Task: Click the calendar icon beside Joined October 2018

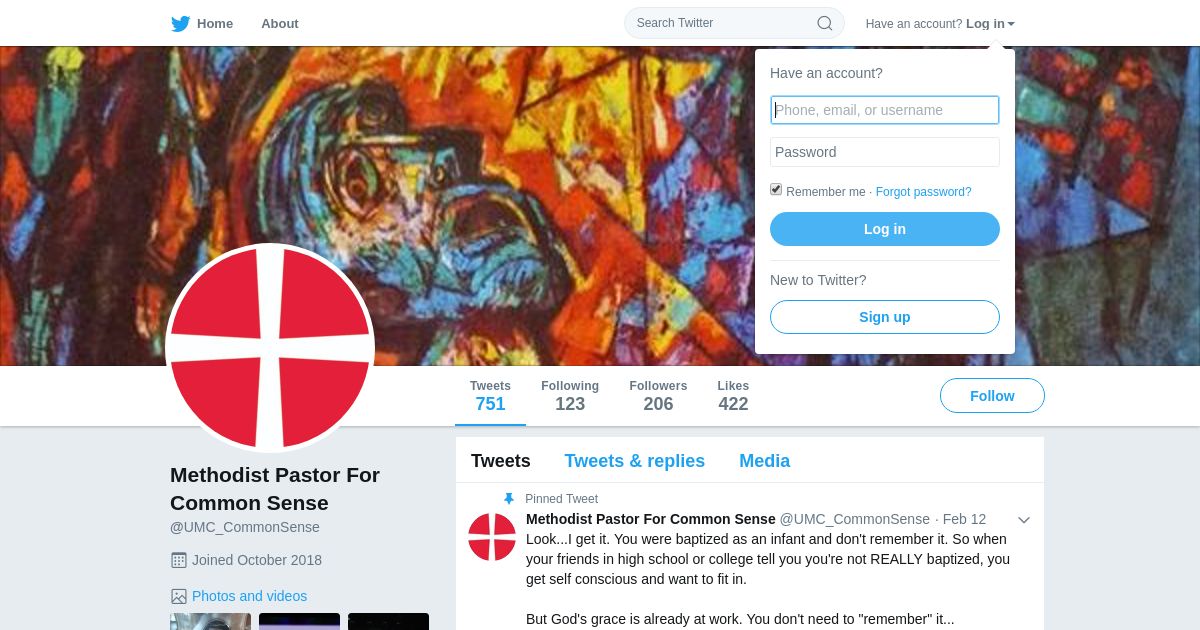Action: coord(179,560)
